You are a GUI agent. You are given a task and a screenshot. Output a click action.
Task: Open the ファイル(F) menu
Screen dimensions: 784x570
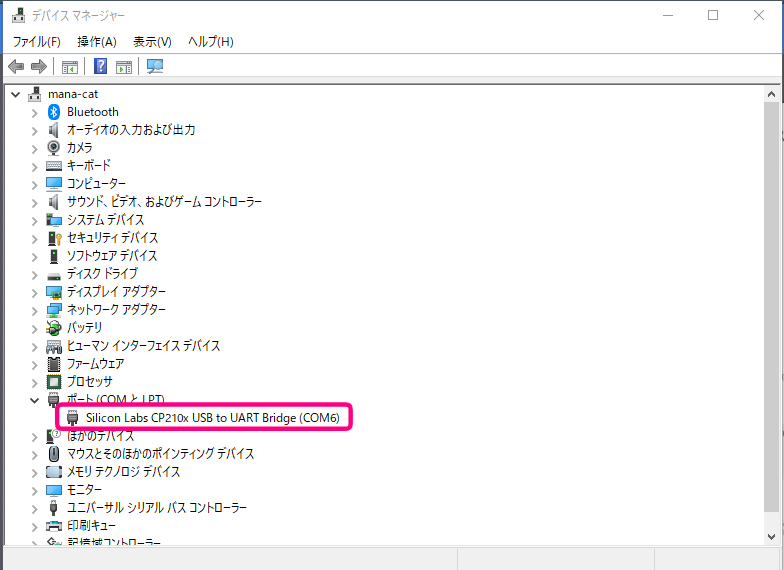[36, 42]
